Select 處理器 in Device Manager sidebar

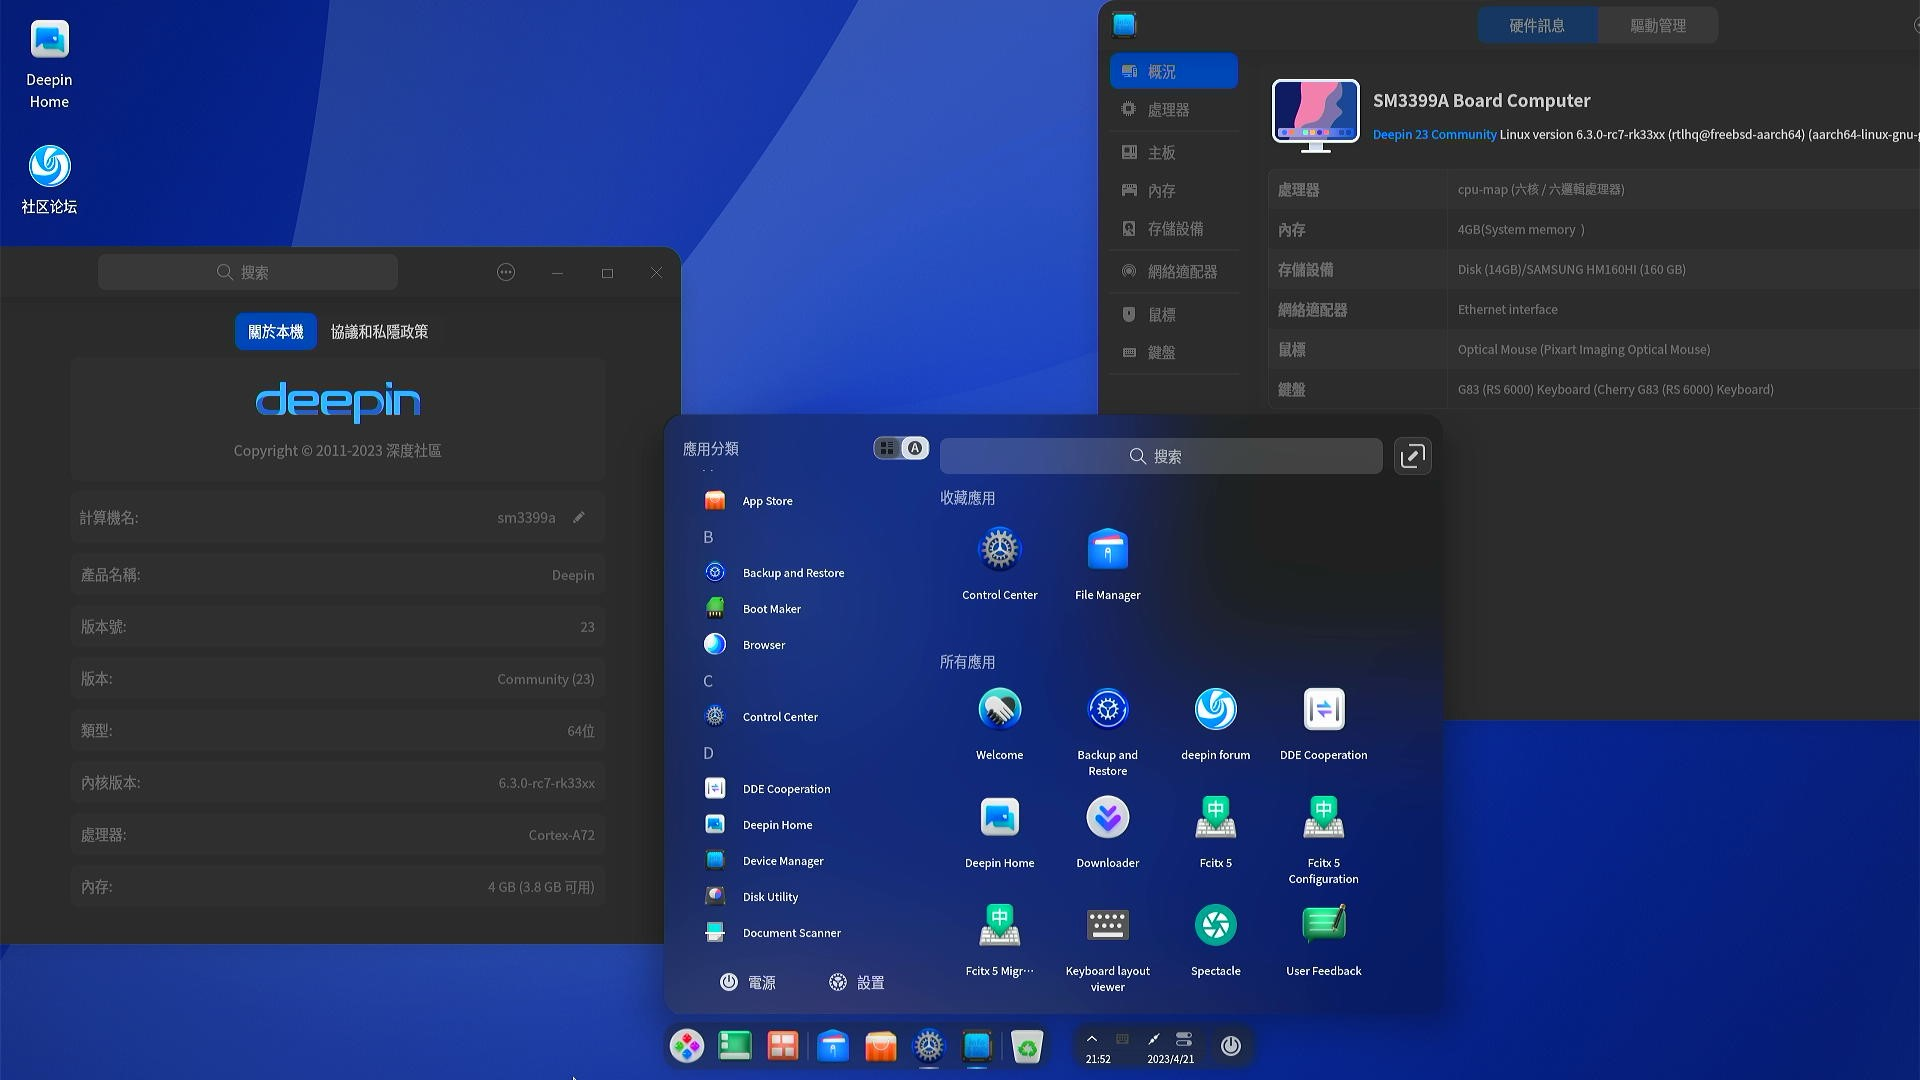coord(1168,110)
